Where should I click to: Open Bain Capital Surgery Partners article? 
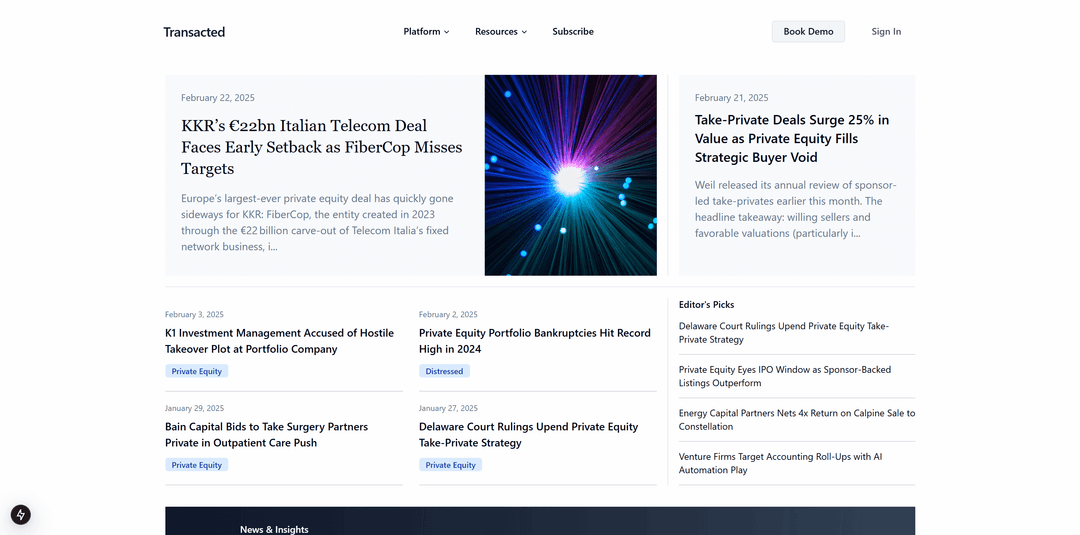pos(267,434)
